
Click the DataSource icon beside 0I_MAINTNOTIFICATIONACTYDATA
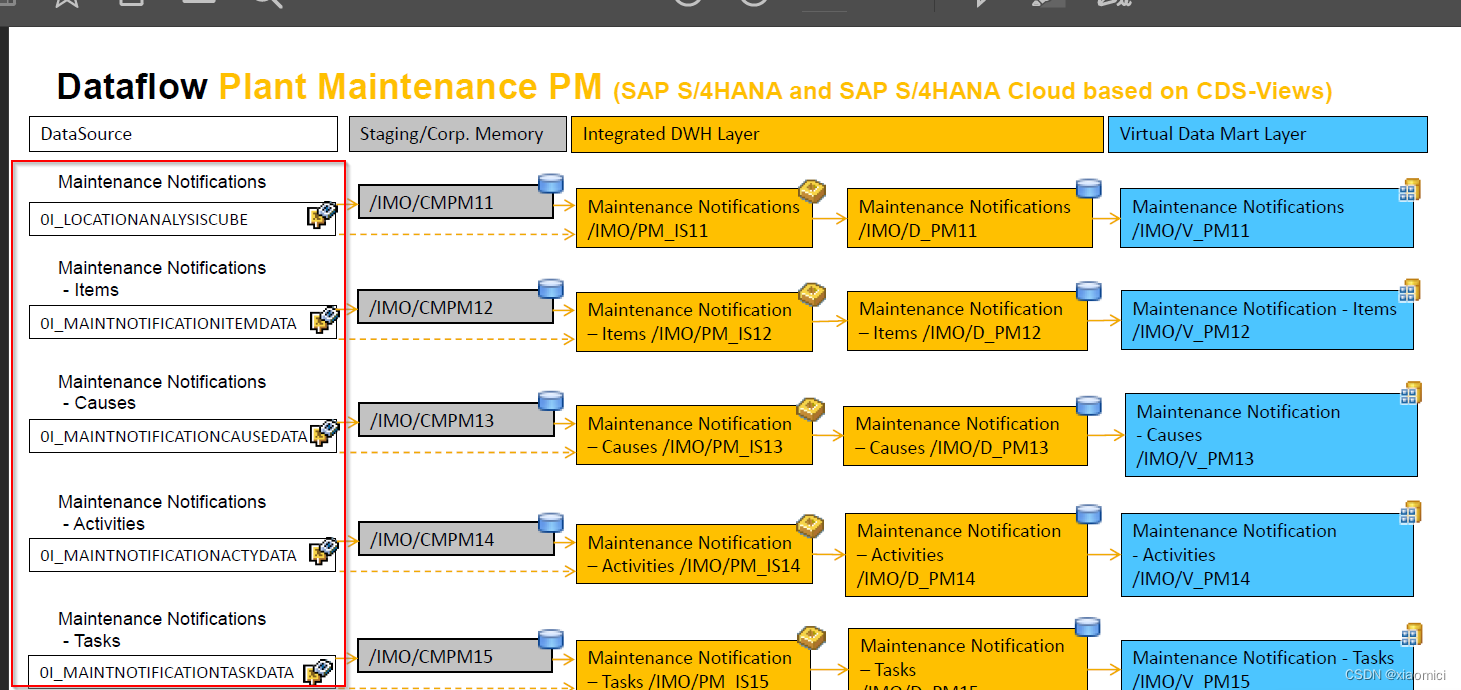pos(324,551)
